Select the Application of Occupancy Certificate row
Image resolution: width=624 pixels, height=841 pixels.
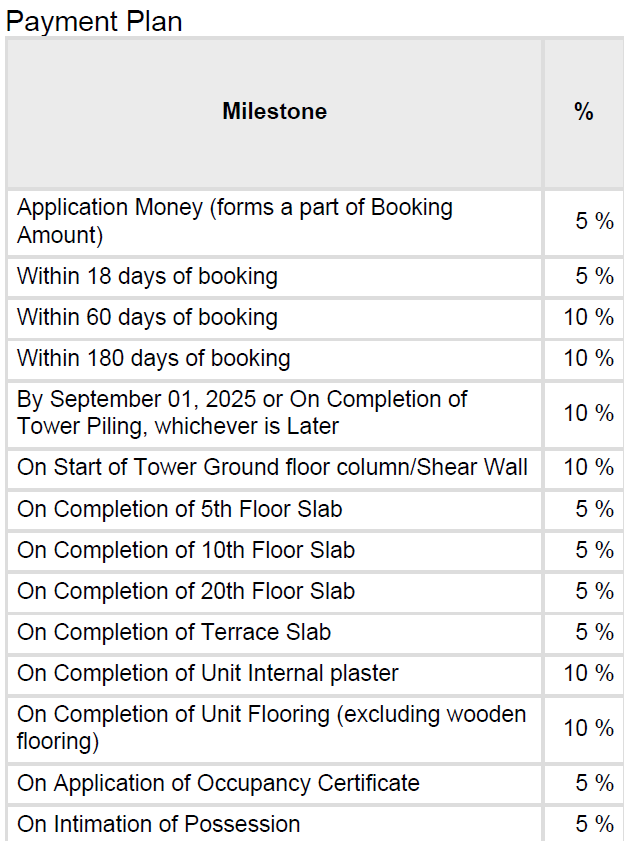(x=218, y=783)
